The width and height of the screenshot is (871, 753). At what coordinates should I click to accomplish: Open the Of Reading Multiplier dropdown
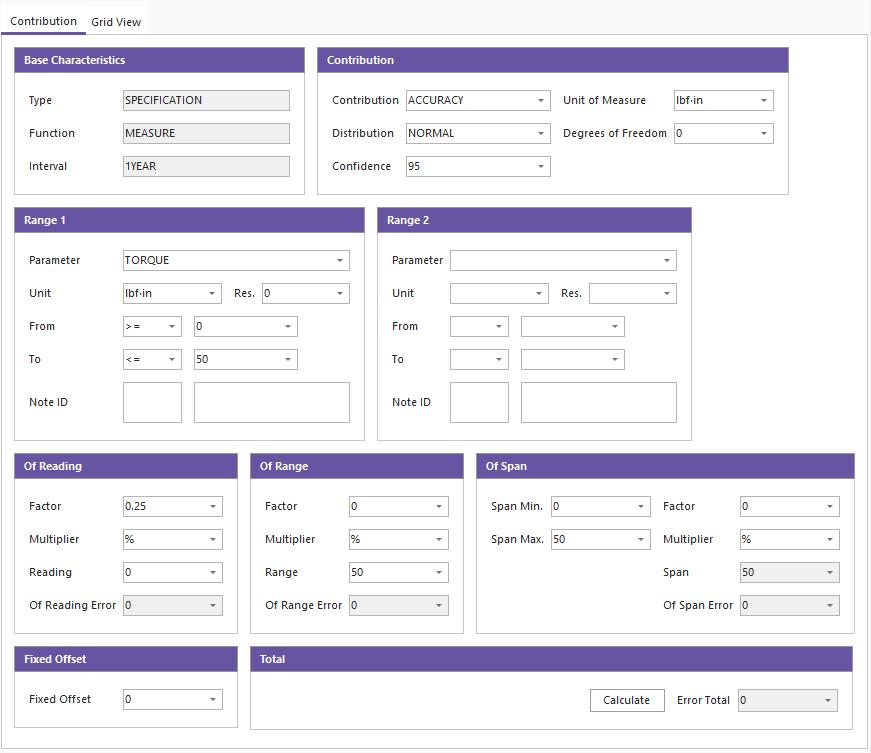click(213, 539)
